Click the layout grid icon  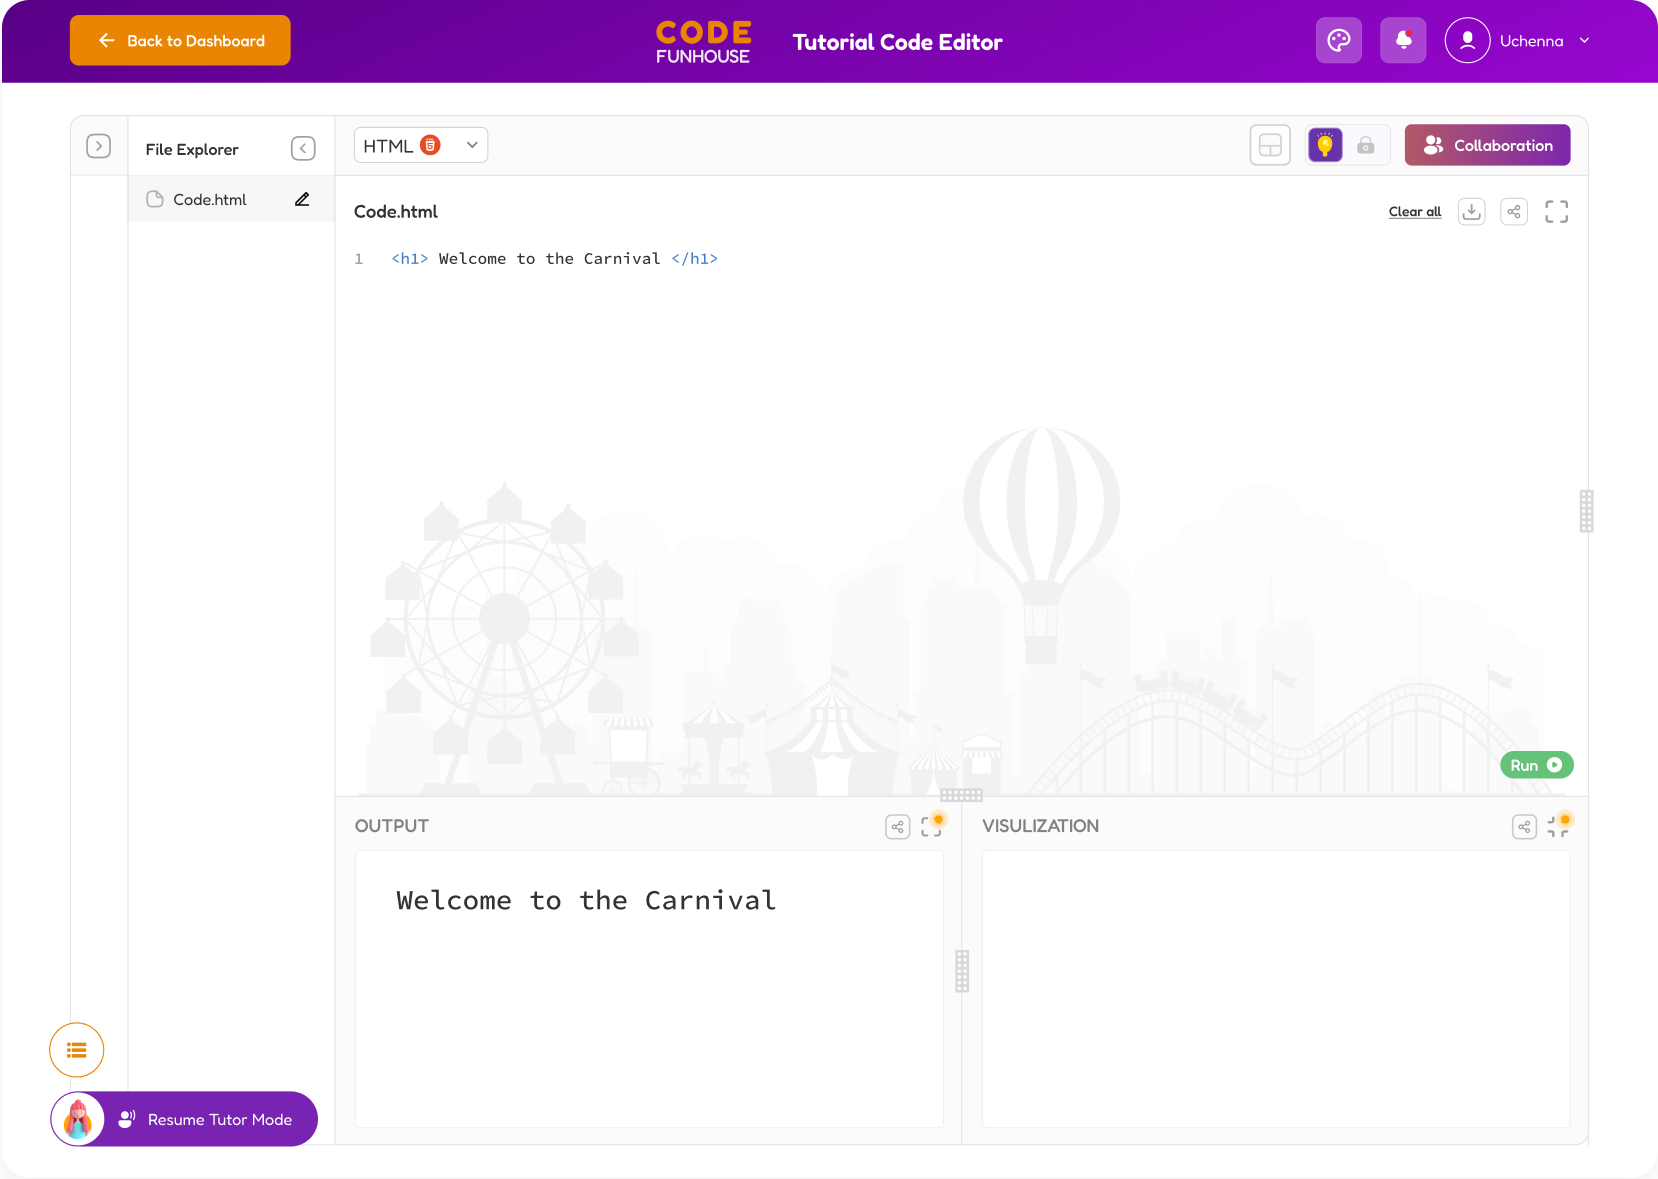point(1270,145)
